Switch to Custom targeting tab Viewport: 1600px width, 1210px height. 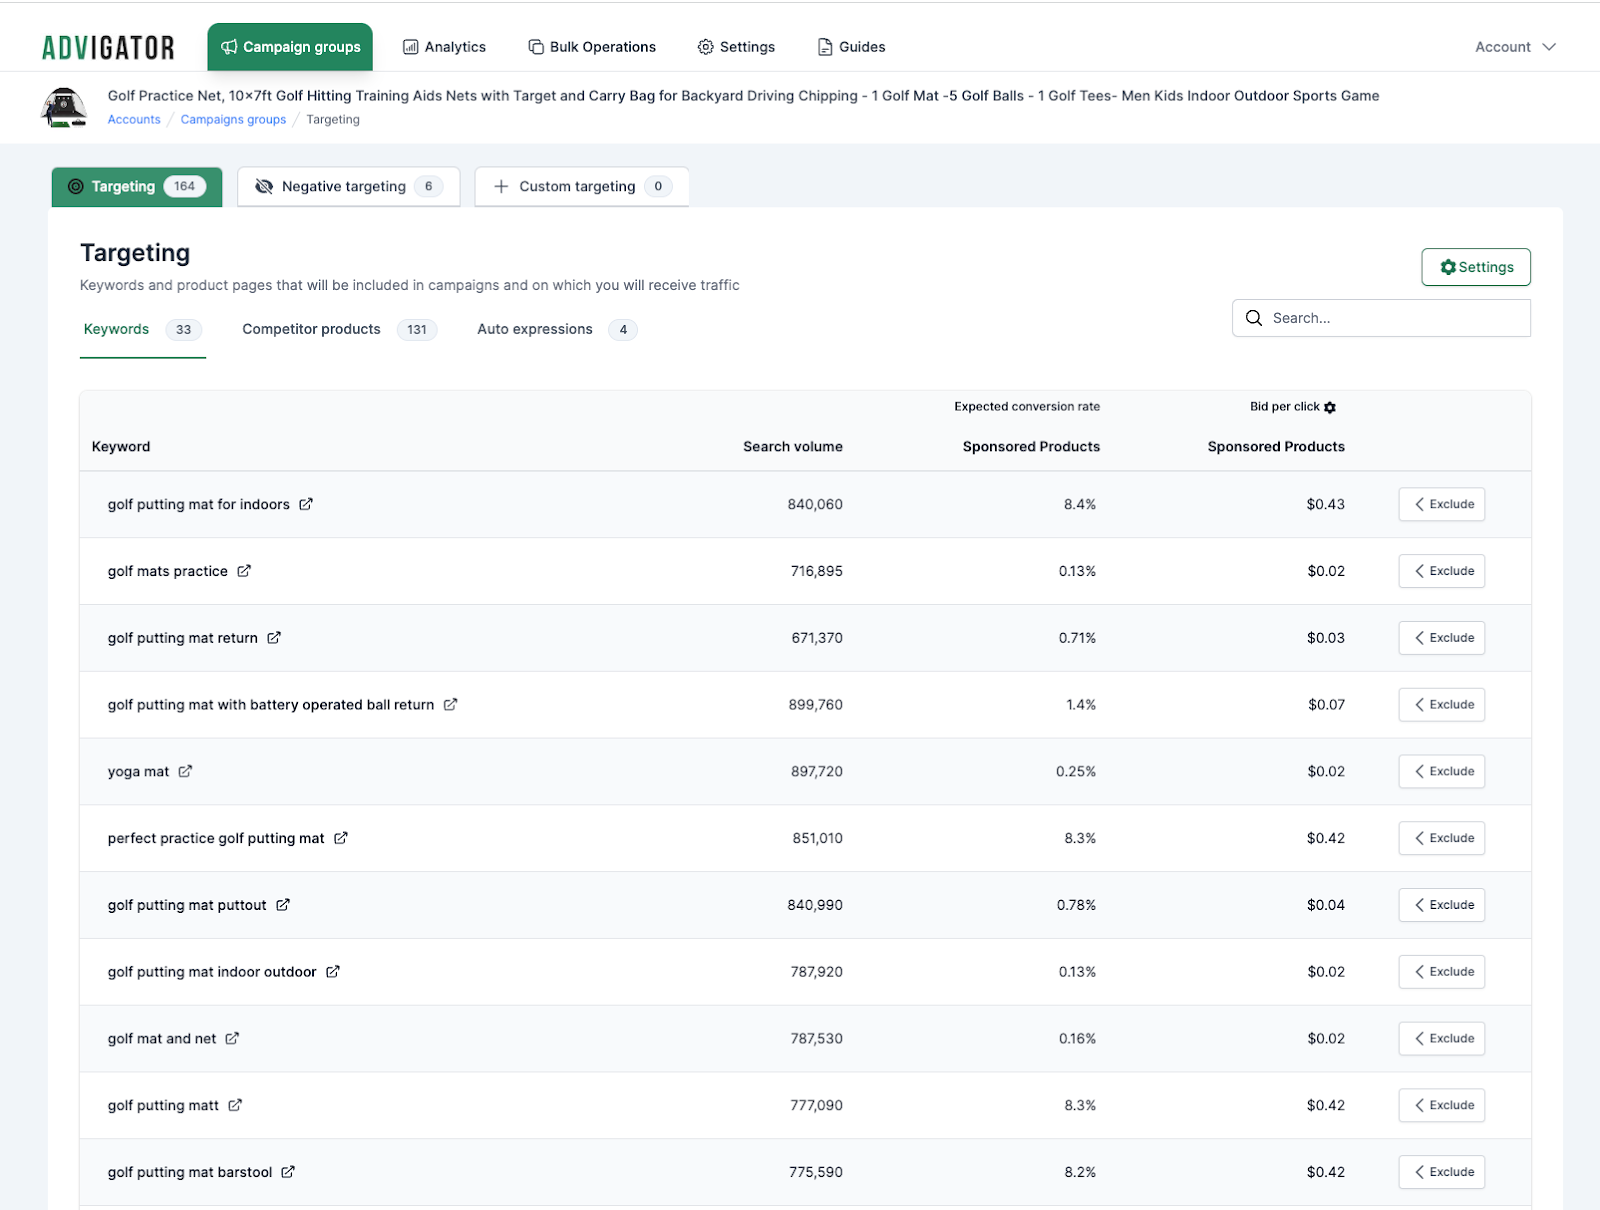[x=582, y=186]
